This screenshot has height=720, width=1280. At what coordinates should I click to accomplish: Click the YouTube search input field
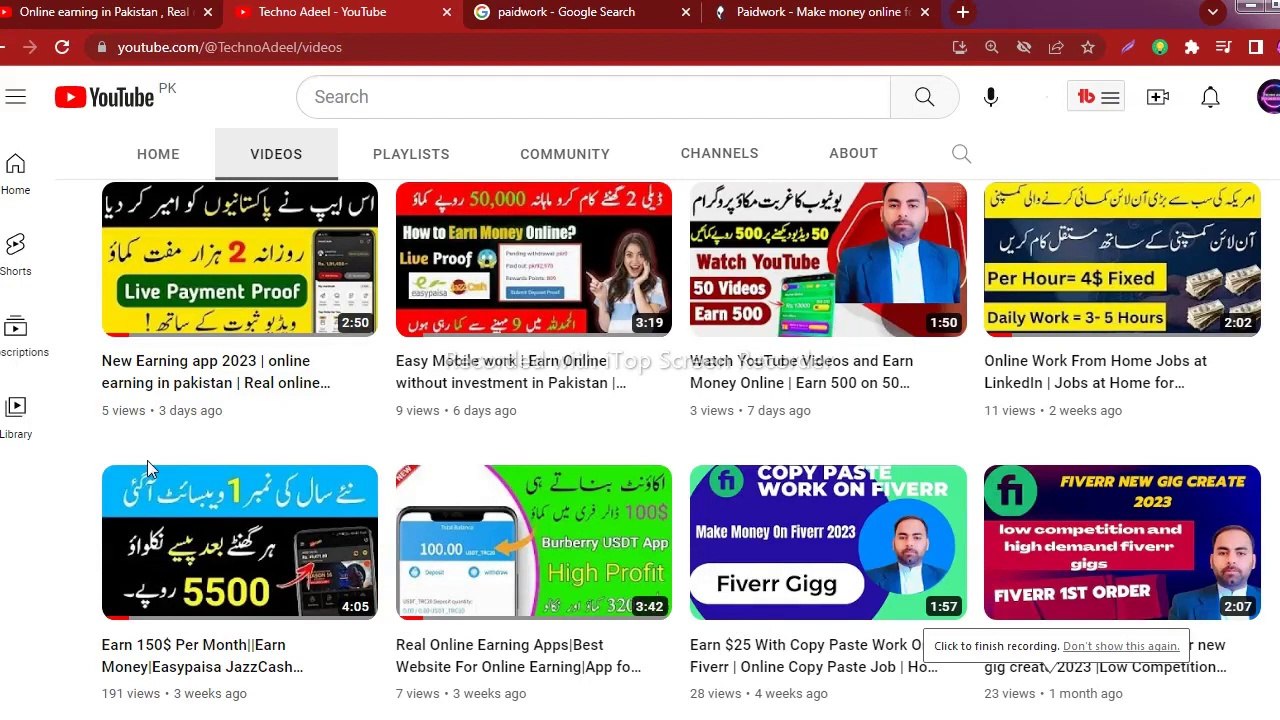tap(593, 97)
